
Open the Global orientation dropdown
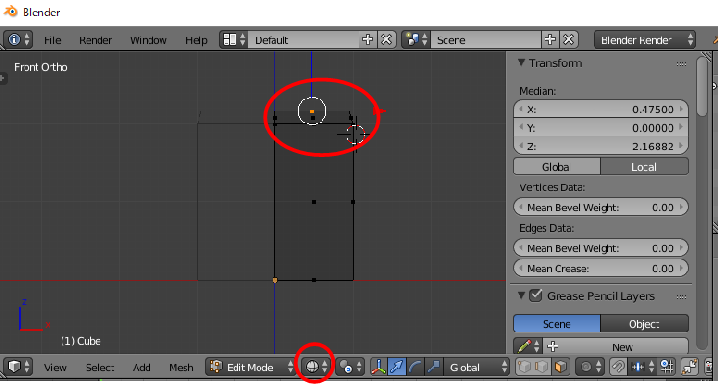click(476, 367)
